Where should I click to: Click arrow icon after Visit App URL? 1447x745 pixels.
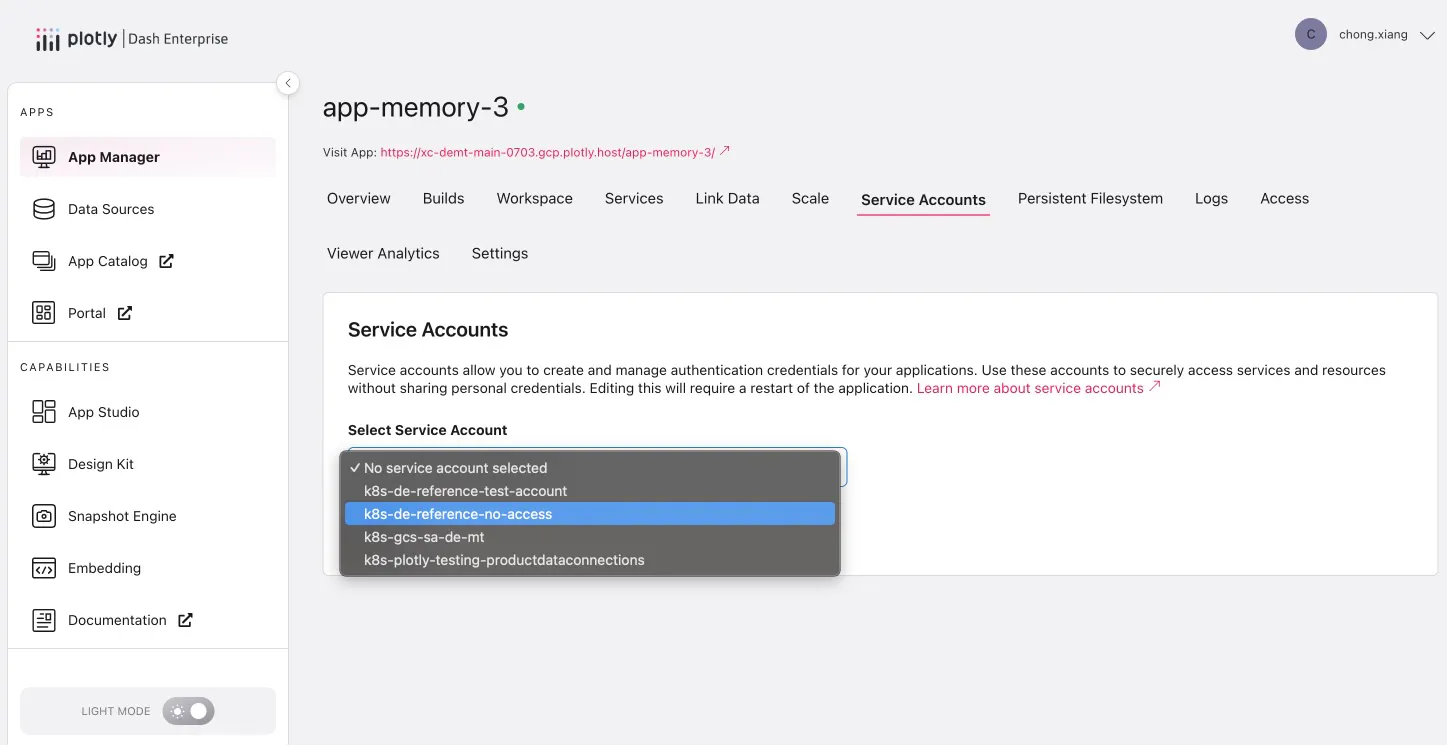[725, 151]
